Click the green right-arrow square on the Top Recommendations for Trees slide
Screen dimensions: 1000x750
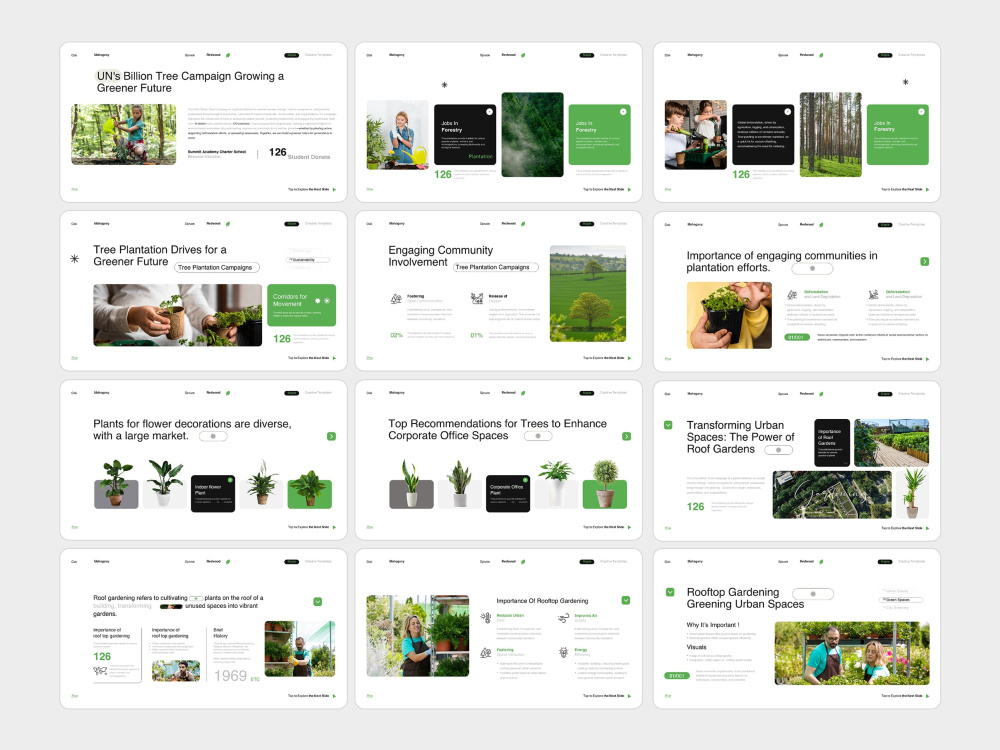(626, 436)
